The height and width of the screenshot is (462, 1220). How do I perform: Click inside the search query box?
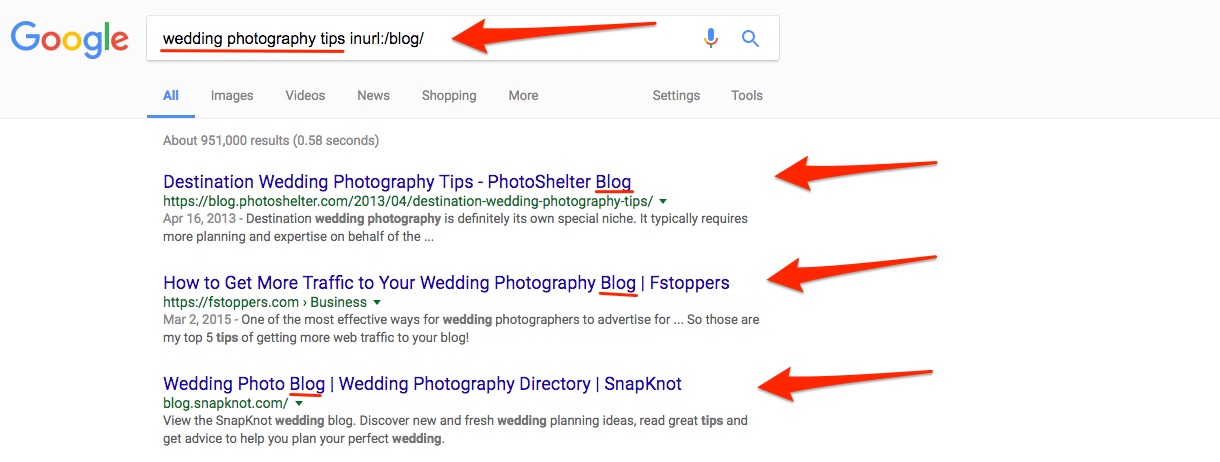(420, 39)
